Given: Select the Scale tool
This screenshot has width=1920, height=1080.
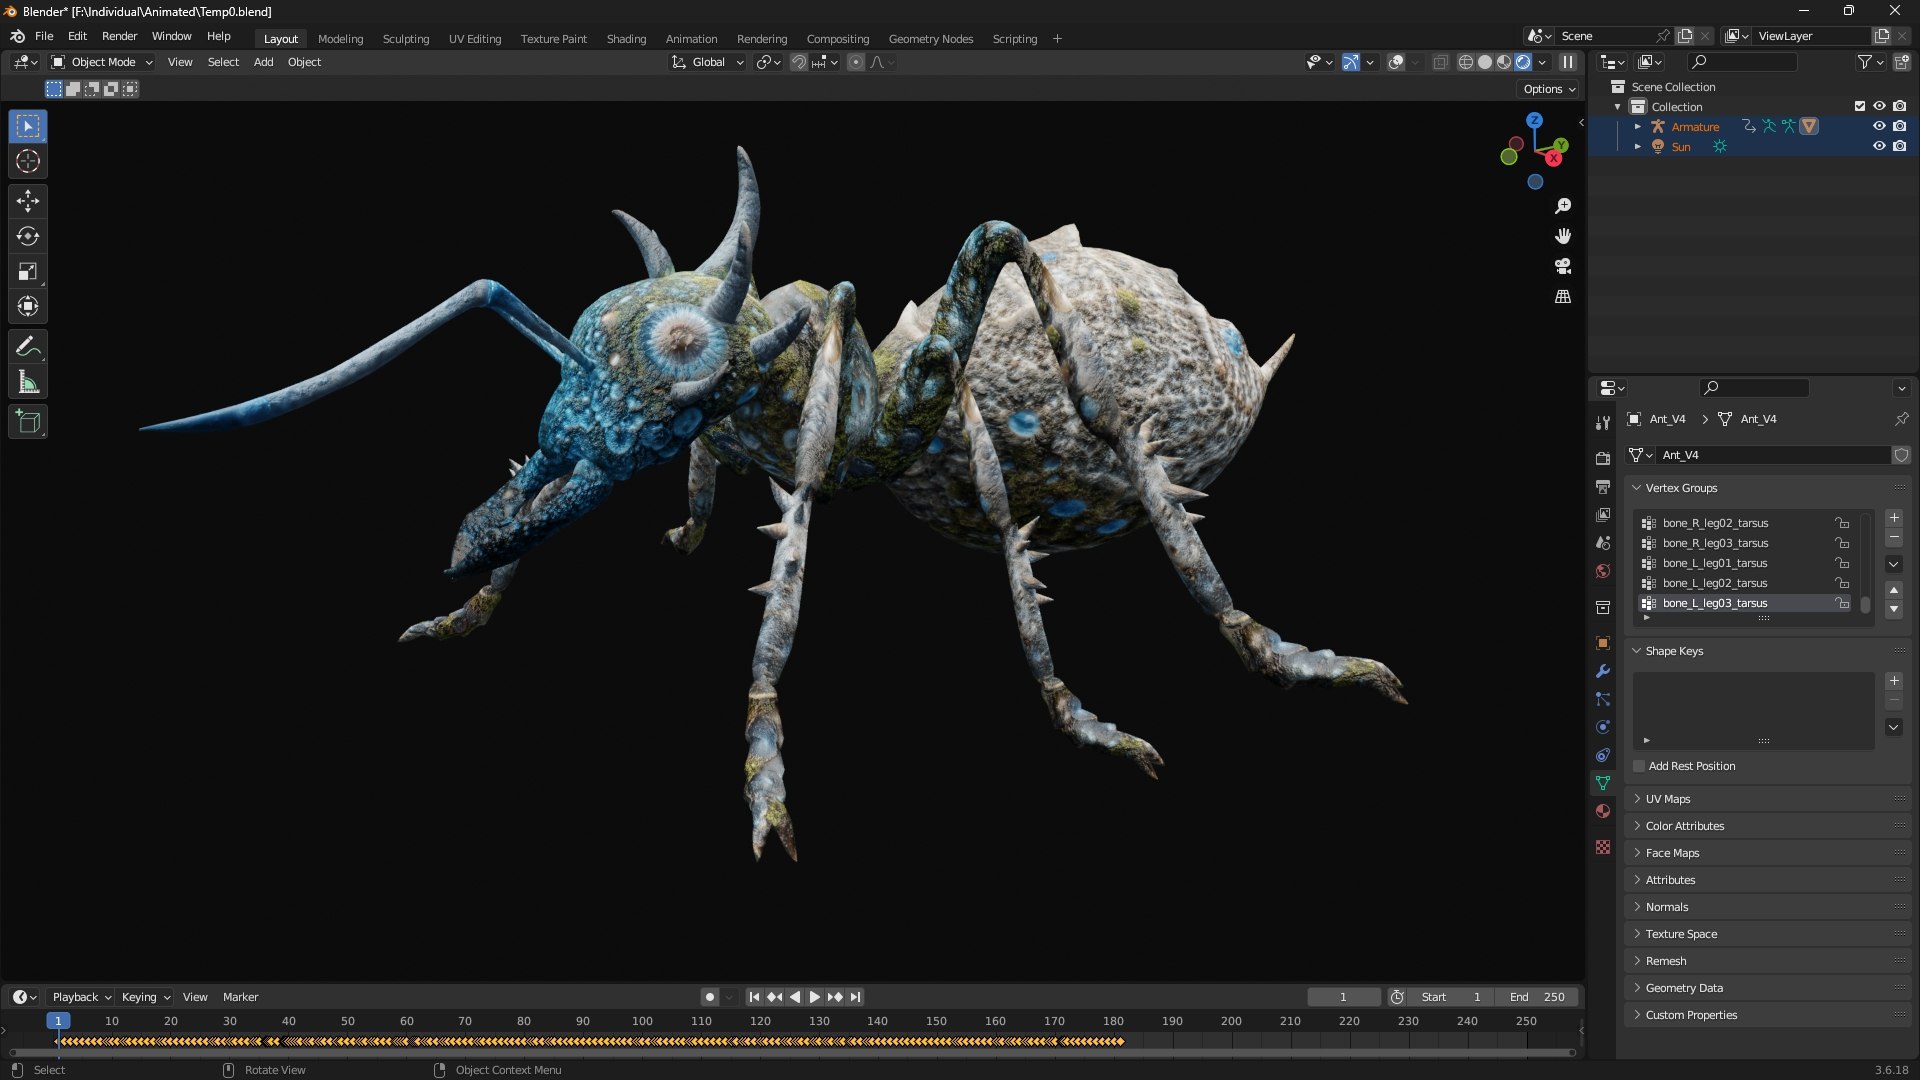Looking at the screenshot, I should [28, 271].
